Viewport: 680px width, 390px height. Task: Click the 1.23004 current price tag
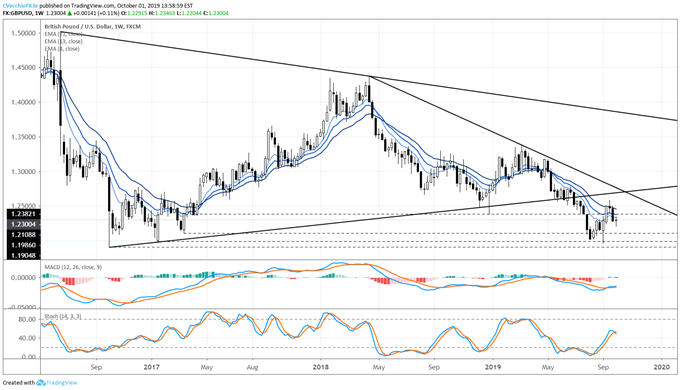[x=24, y=224]
